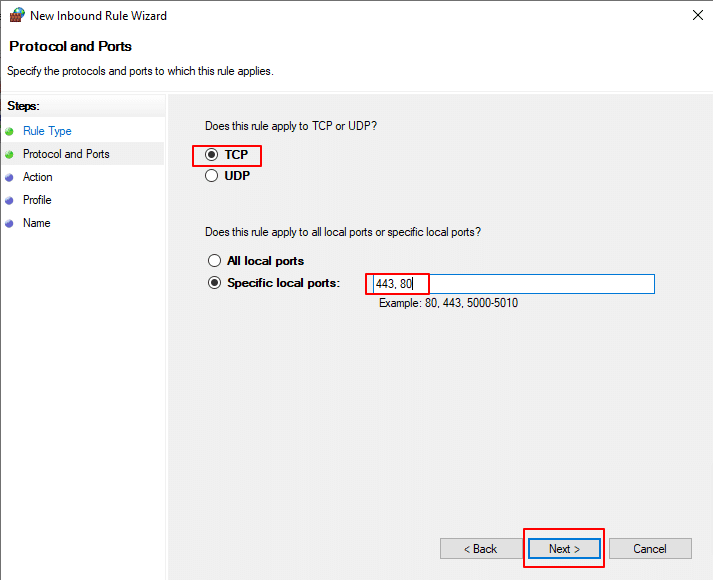
Task: Click the green bullet beside Rule Type
Action: tap(10, 131)
